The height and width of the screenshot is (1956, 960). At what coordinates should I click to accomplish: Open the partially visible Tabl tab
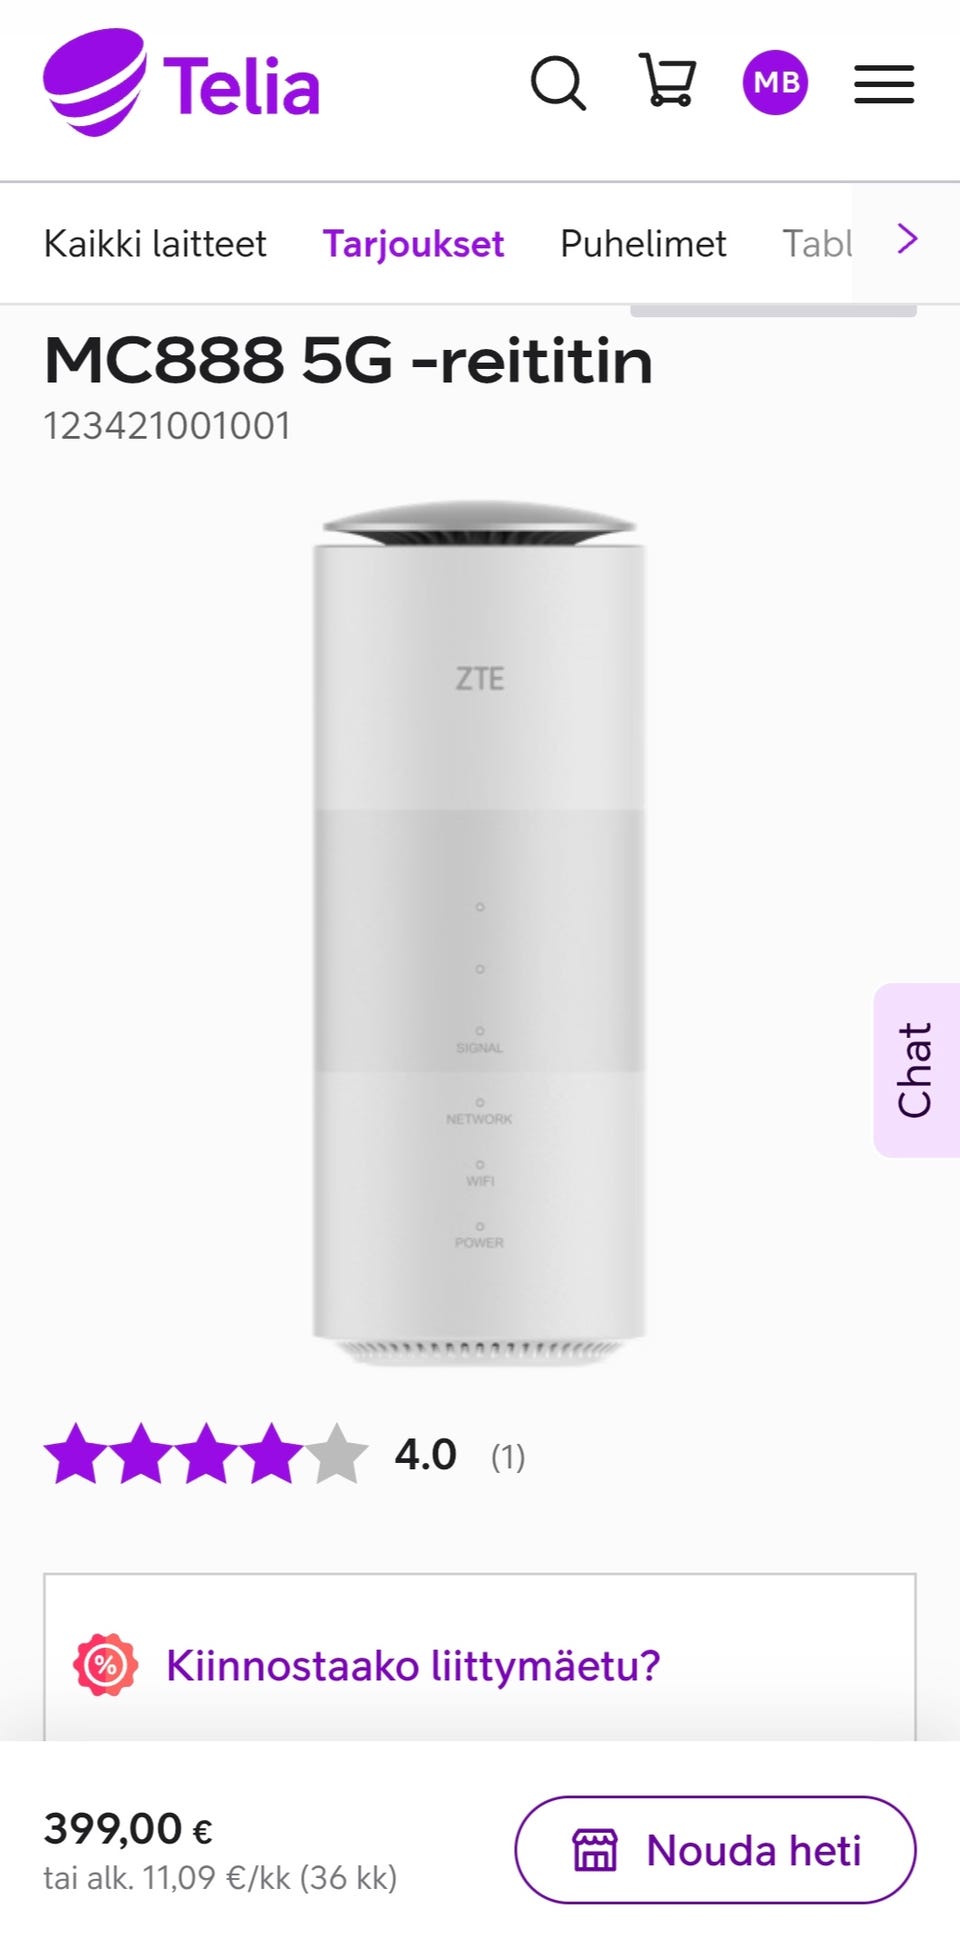(x=817, y=244)
